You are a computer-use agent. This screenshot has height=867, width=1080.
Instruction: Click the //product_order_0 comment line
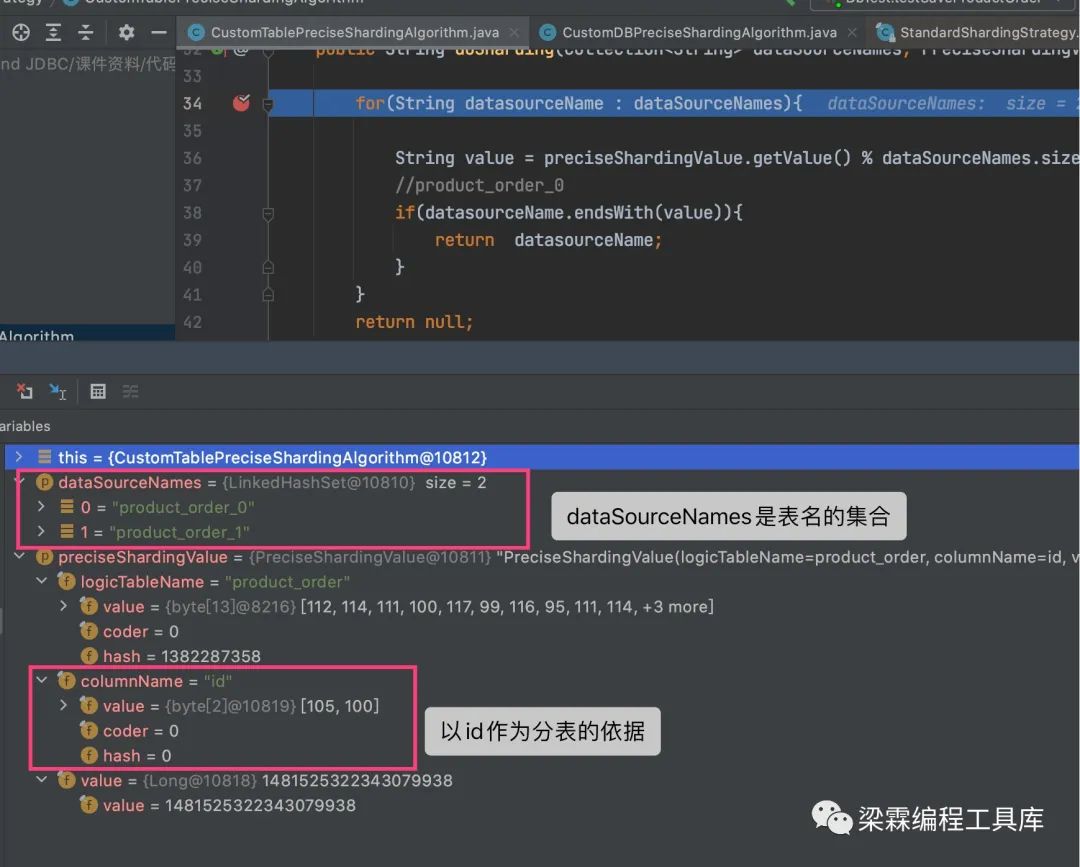point(479,185)
